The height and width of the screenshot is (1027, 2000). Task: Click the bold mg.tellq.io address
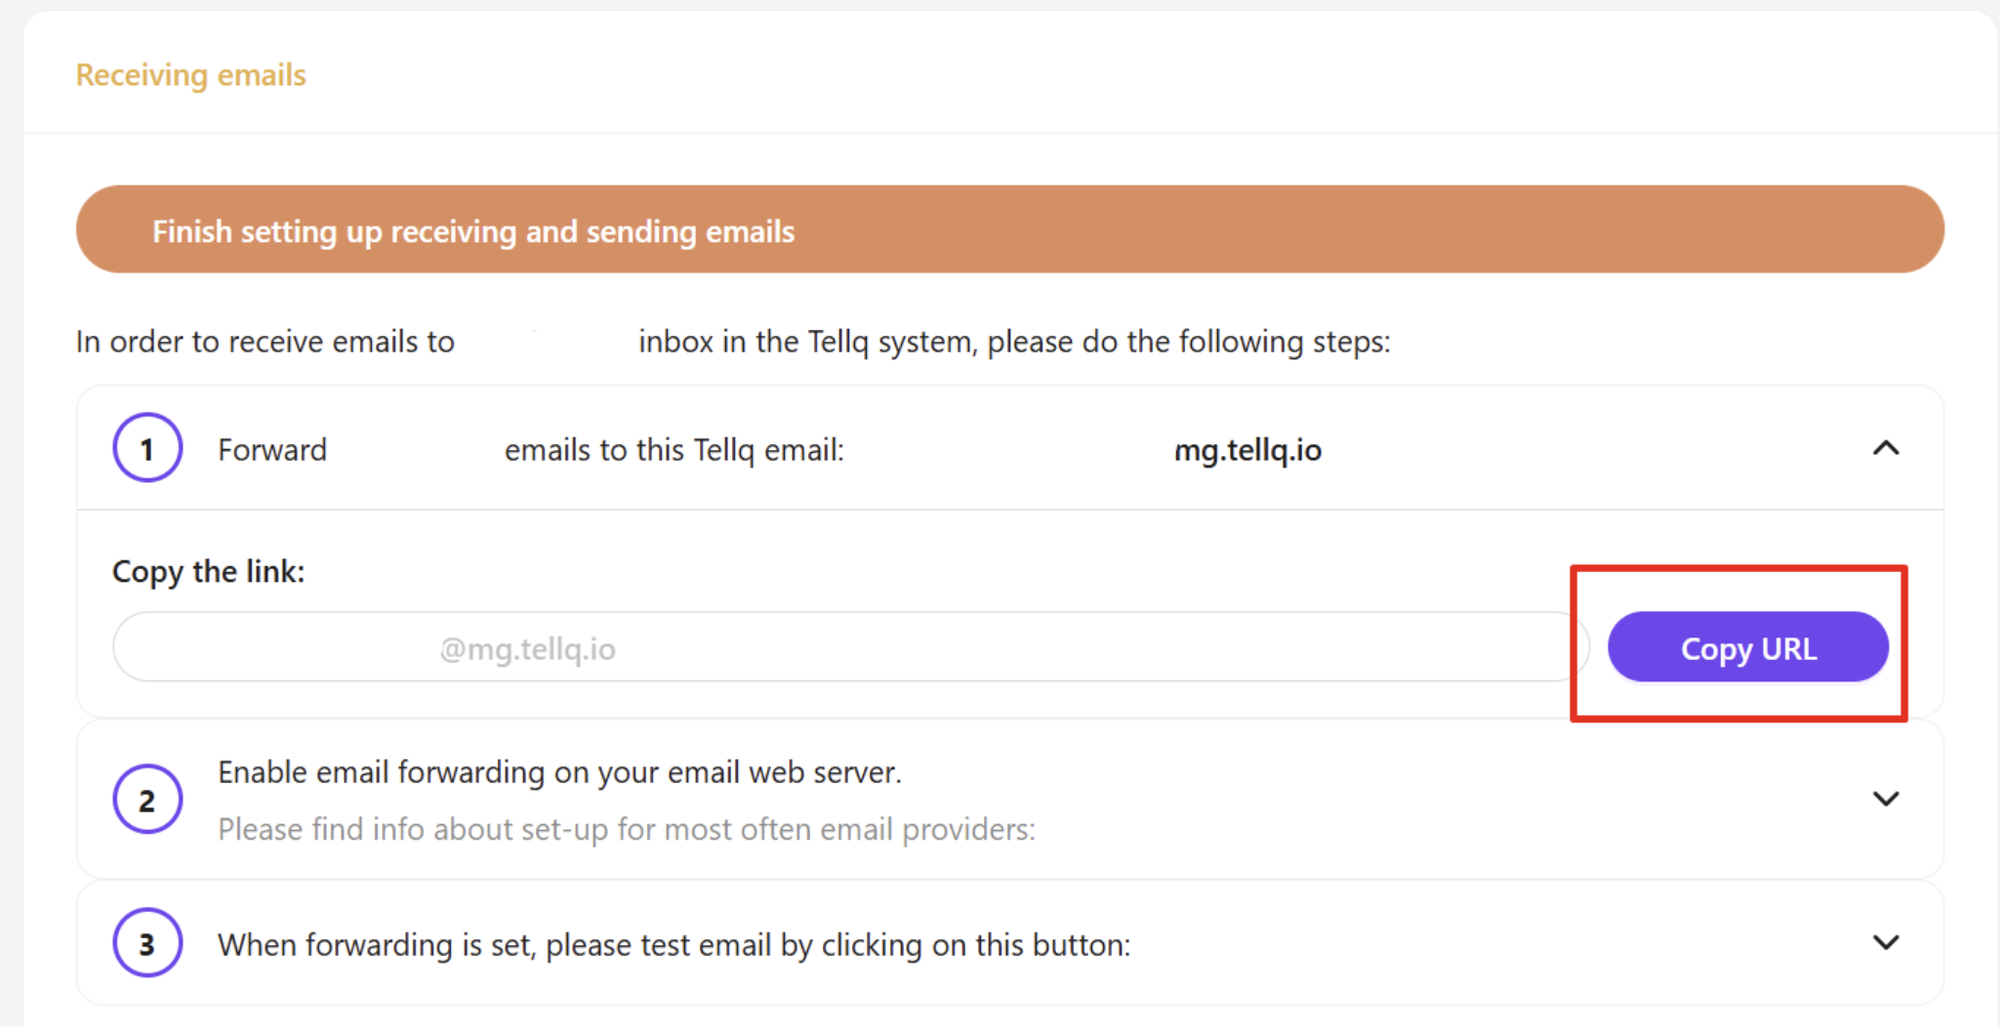[x=1247, y=450]
